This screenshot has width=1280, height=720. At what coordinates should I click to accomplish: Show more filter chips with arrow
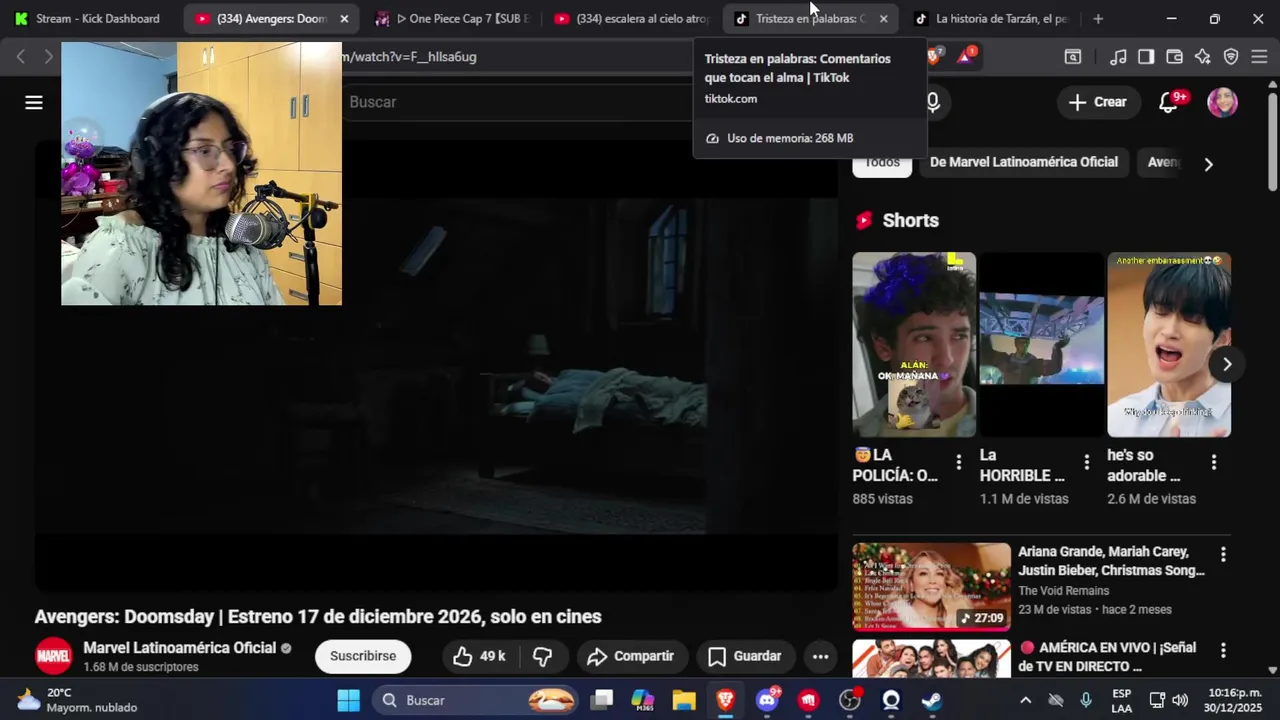pos(1208,164)
